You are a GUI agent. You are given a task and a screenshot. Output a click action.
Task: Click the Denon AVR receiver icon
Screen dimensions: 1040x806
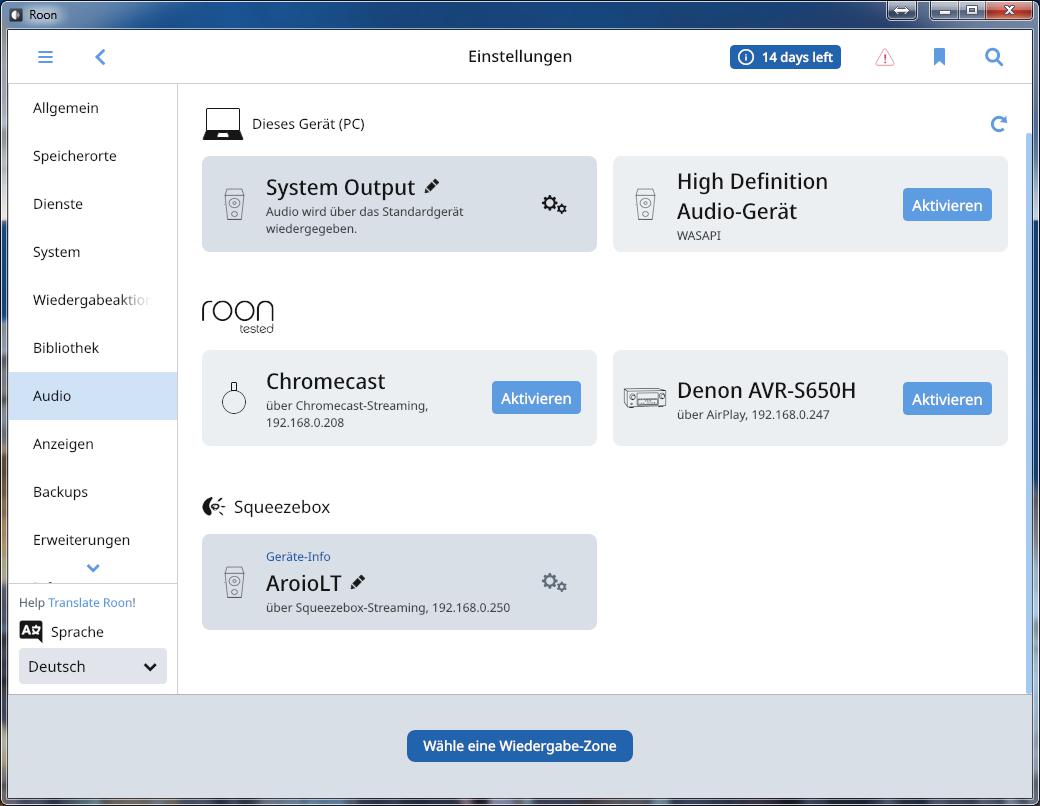[x=645, y=398]
